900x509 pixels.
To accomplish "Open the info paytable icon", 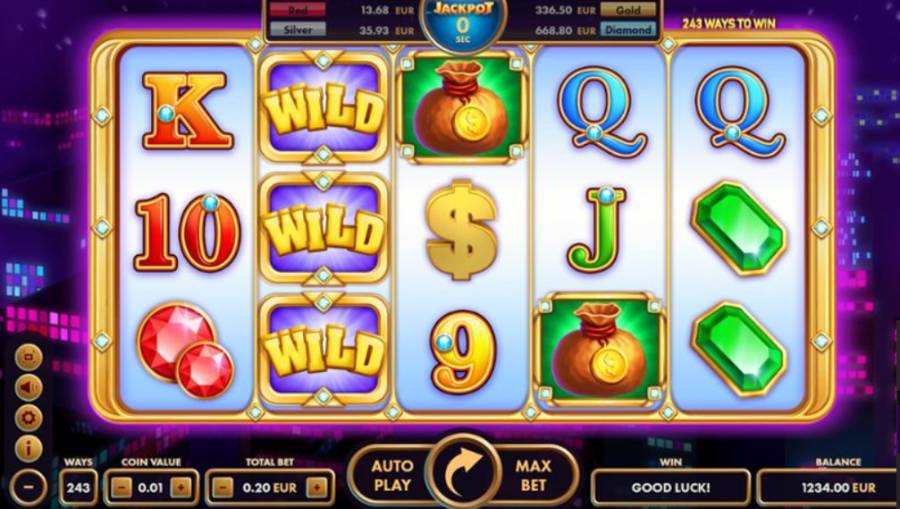I will [x=28, y=448].
